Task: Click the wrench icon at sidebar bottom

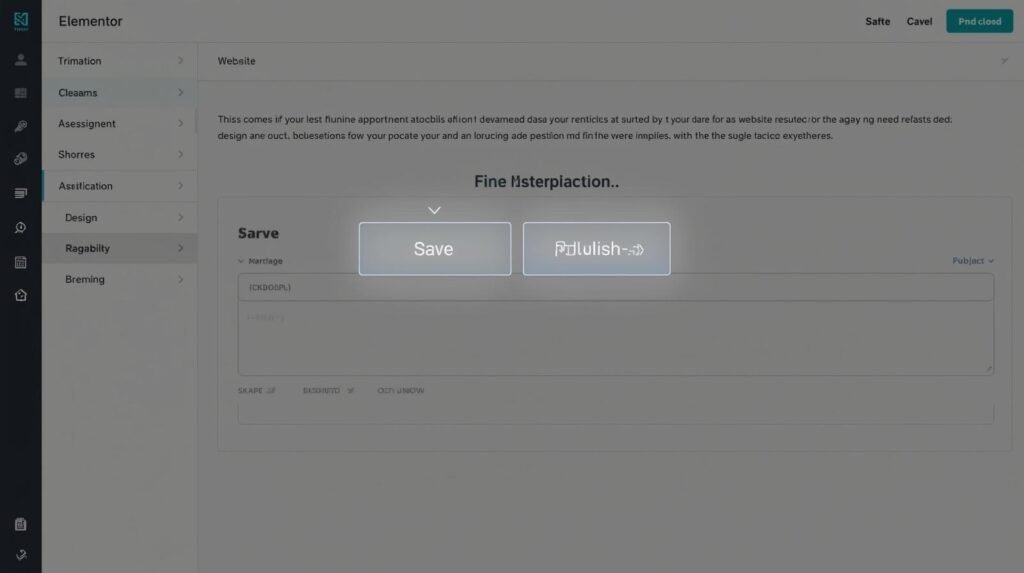Action: coord(21,555)
